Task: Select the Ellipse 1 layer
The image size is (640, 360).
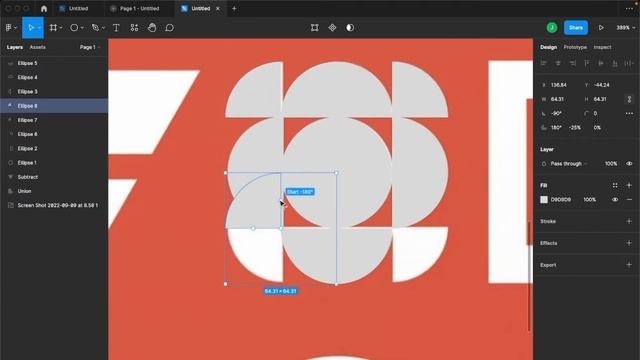Action: tap(54, 162)
